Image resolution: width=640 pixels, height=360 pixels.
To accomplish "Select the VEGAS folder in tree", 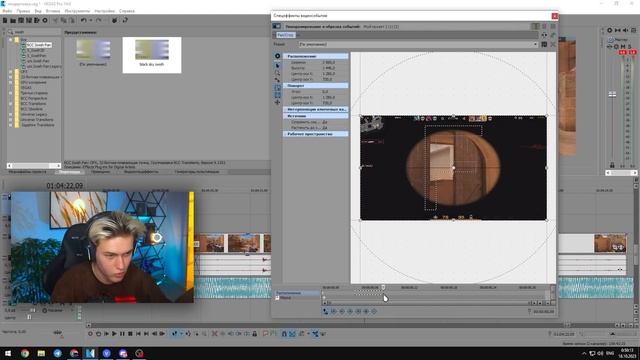I will tap(26, 87).
